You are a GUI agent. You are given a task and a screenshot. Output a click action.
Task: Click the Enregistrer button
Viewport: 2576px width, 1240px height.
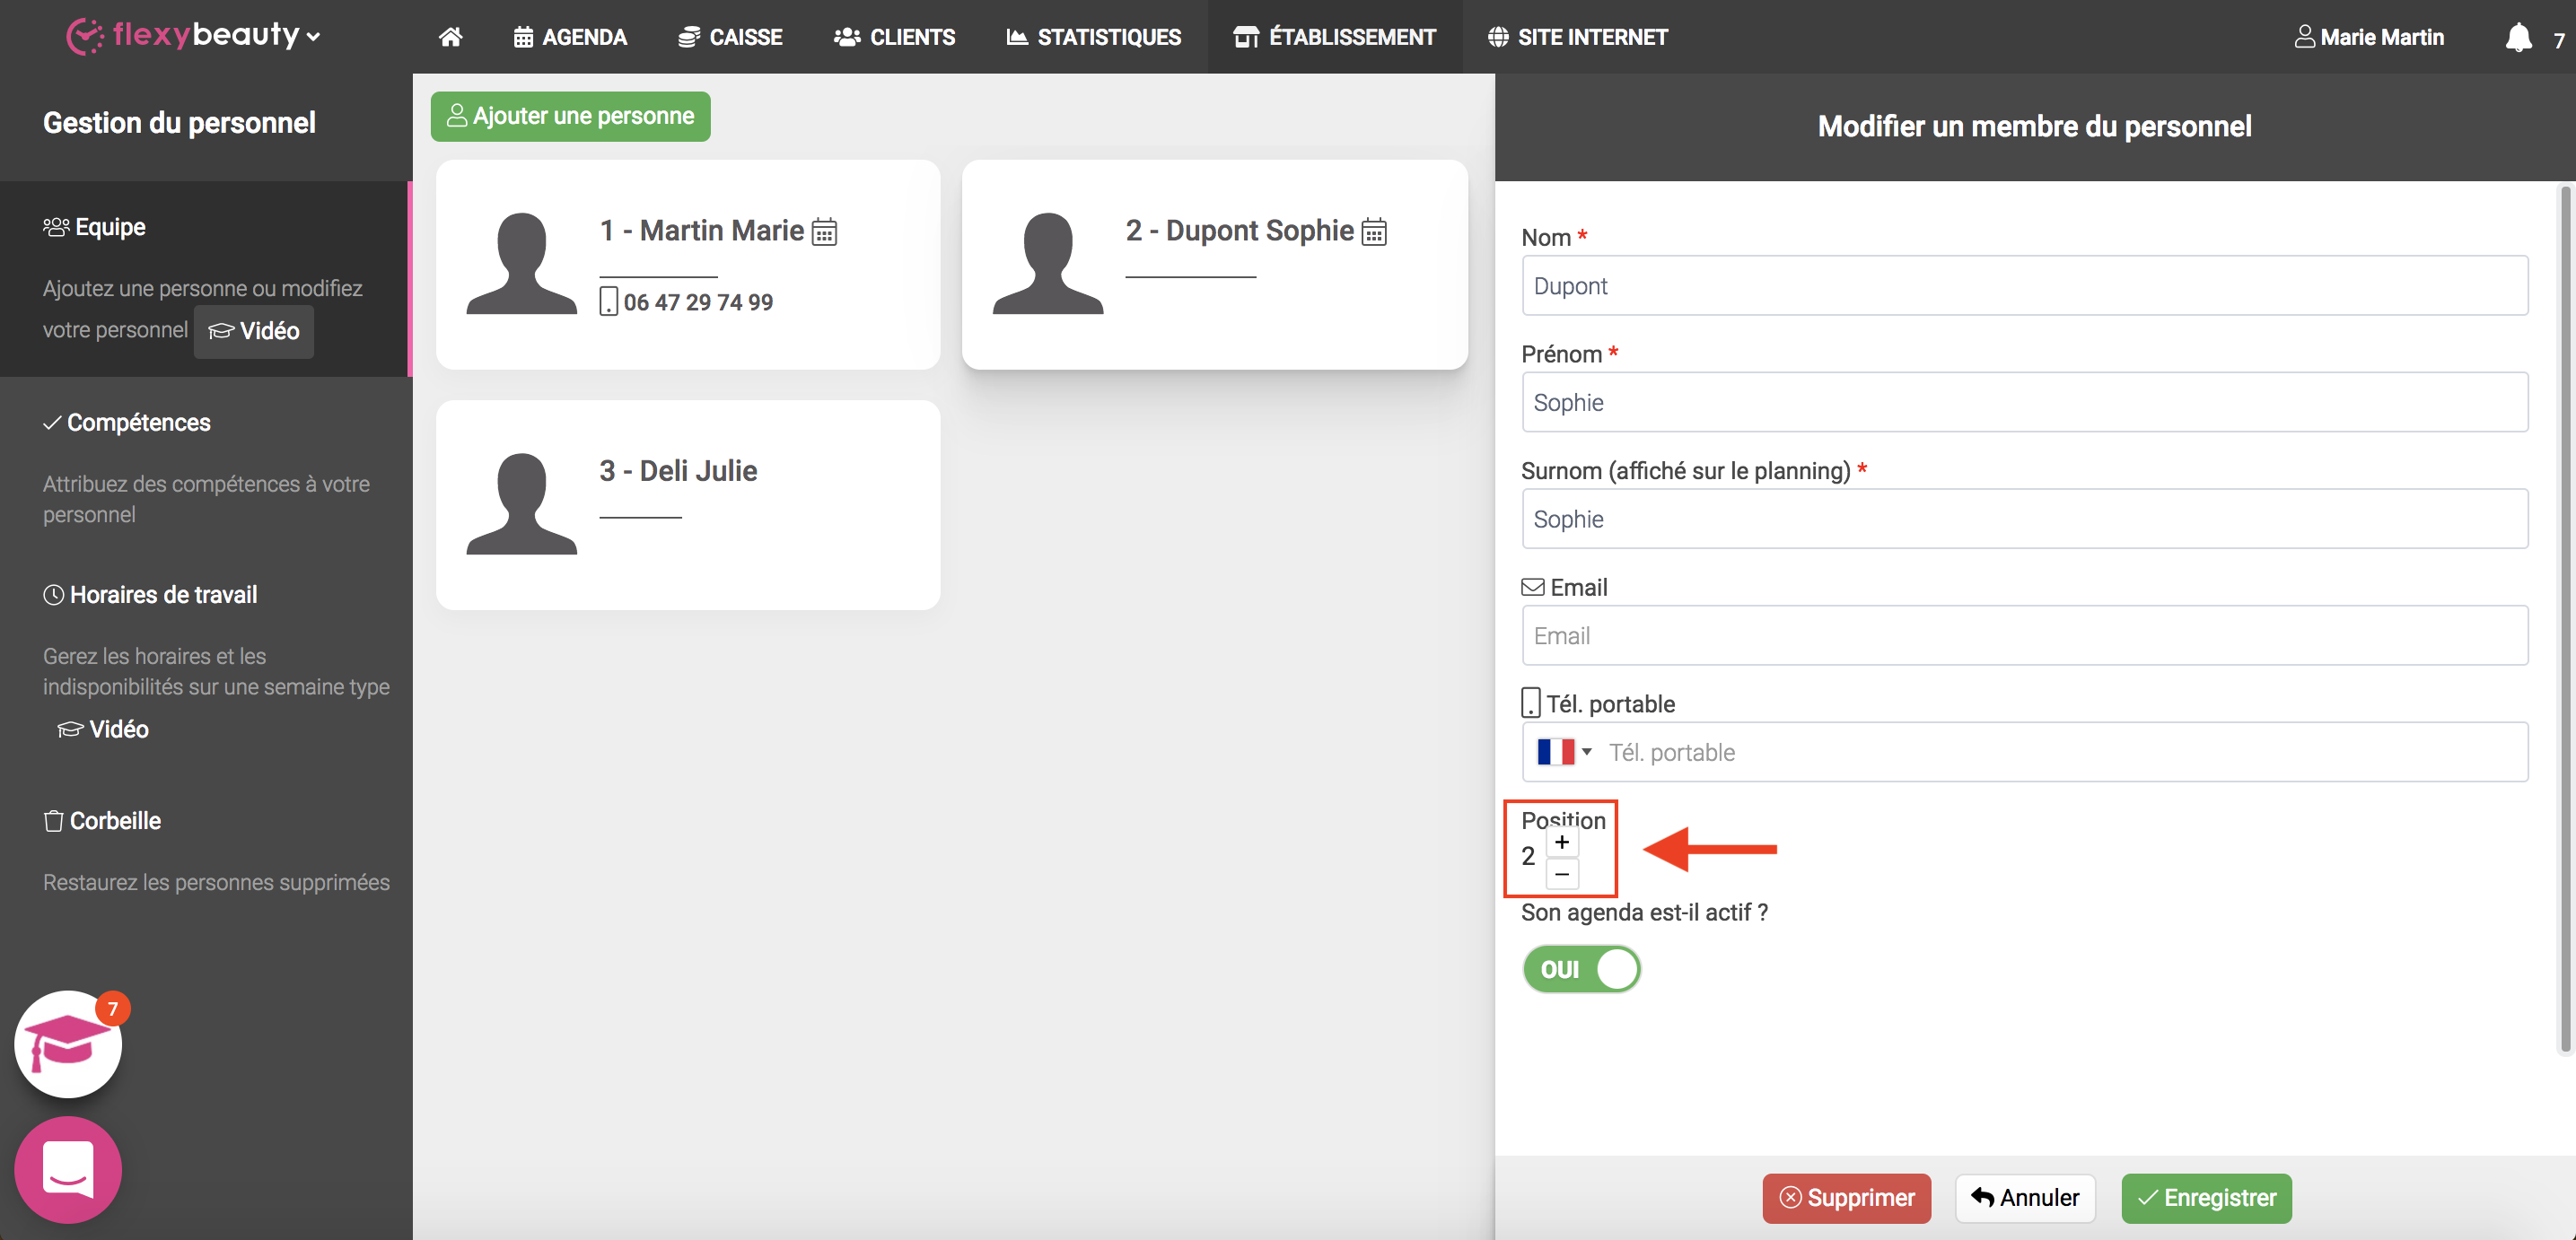pyautogui.click(x=2206, y=1198)
